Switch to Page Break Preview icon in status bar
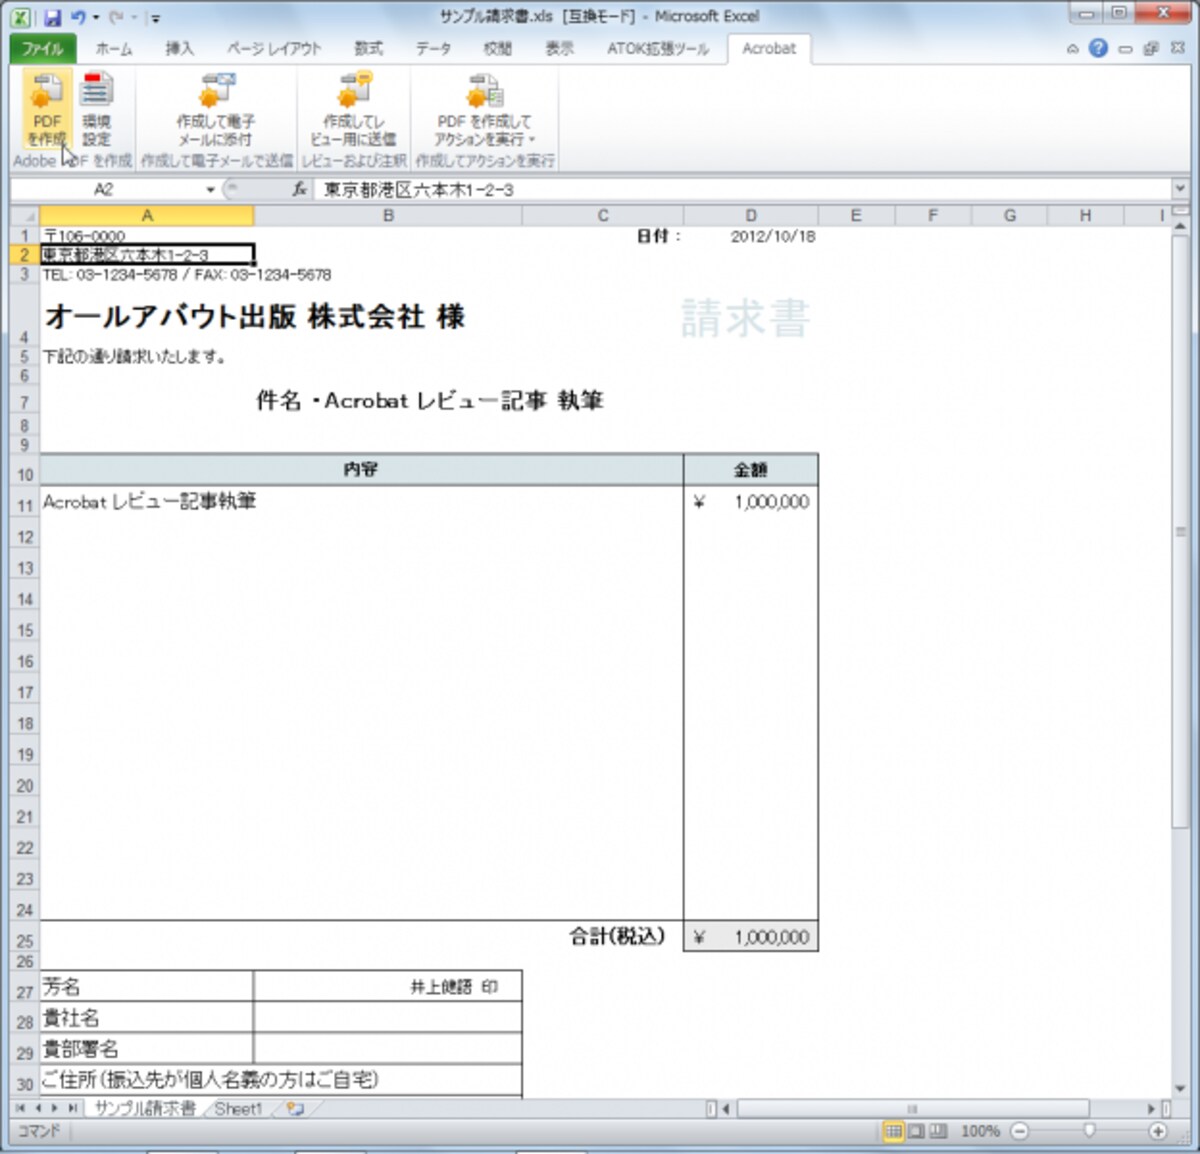Image resolution: width=1200 pixels, height=1154 pixels. point(938,1131)
